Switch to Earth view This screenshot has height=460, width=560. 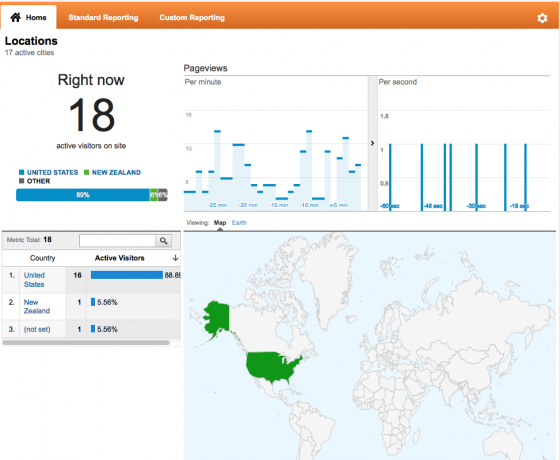[239, 222]
